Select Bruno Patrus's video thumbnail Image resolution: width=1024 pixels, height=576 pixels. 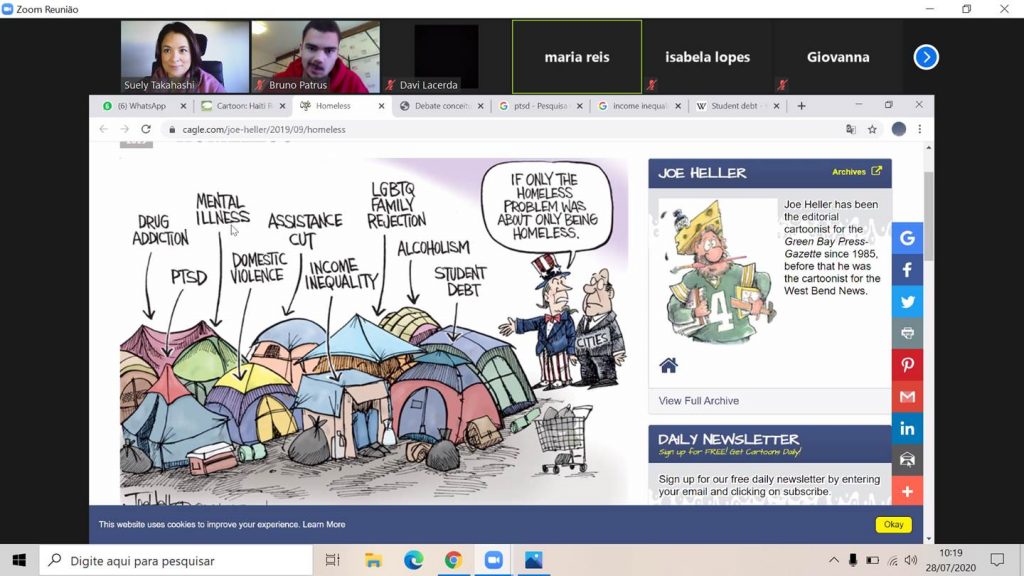315,57
